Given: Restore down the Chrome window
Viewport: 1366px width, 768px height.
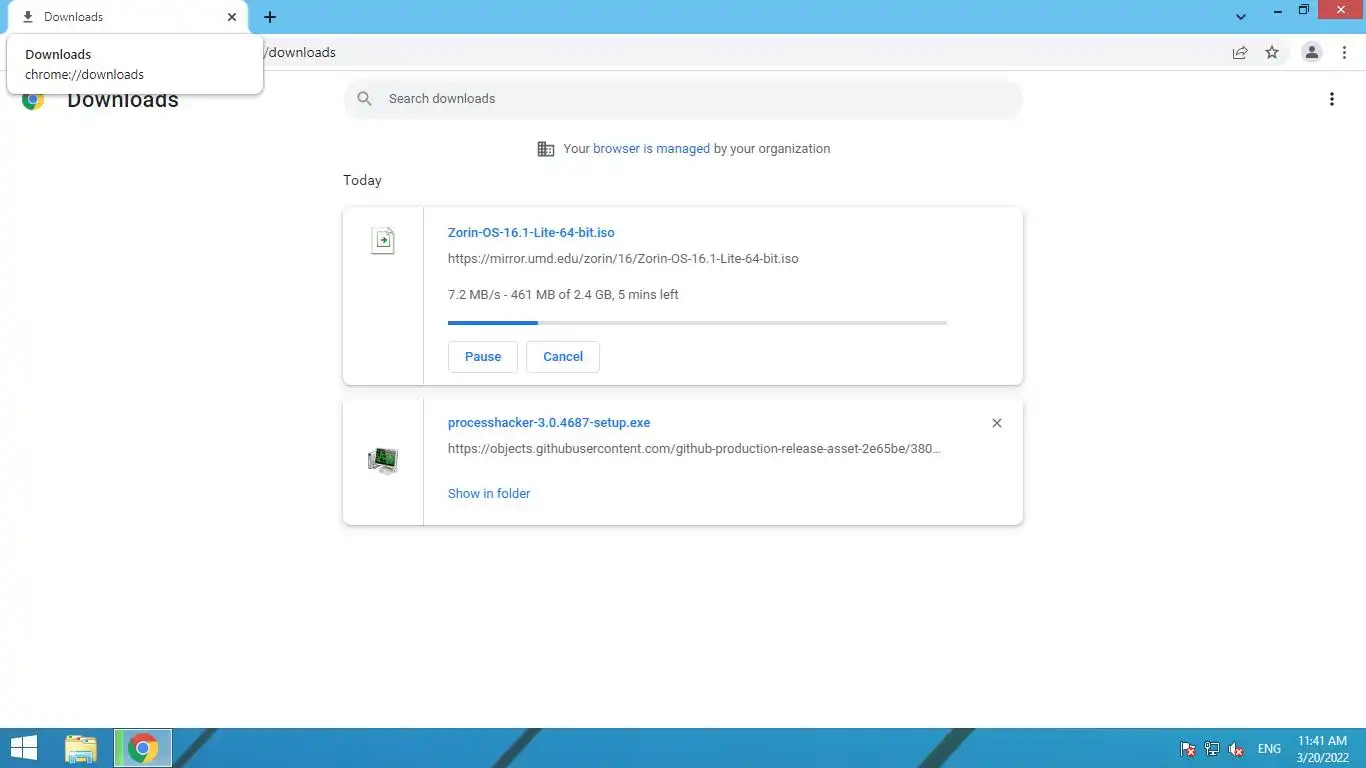Looking at the screenshot, I should pyautogui.click(x=1303, y=10).
